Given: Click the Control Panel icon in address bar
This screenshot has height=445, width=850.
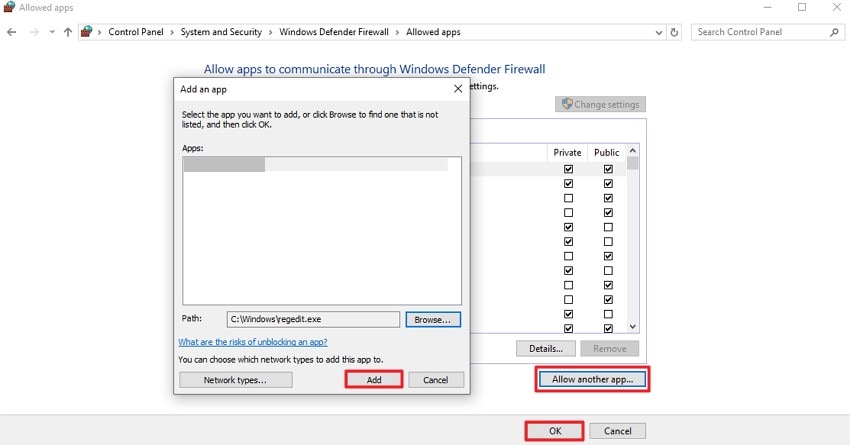Looking at the screenshot, I should (86, 31).
